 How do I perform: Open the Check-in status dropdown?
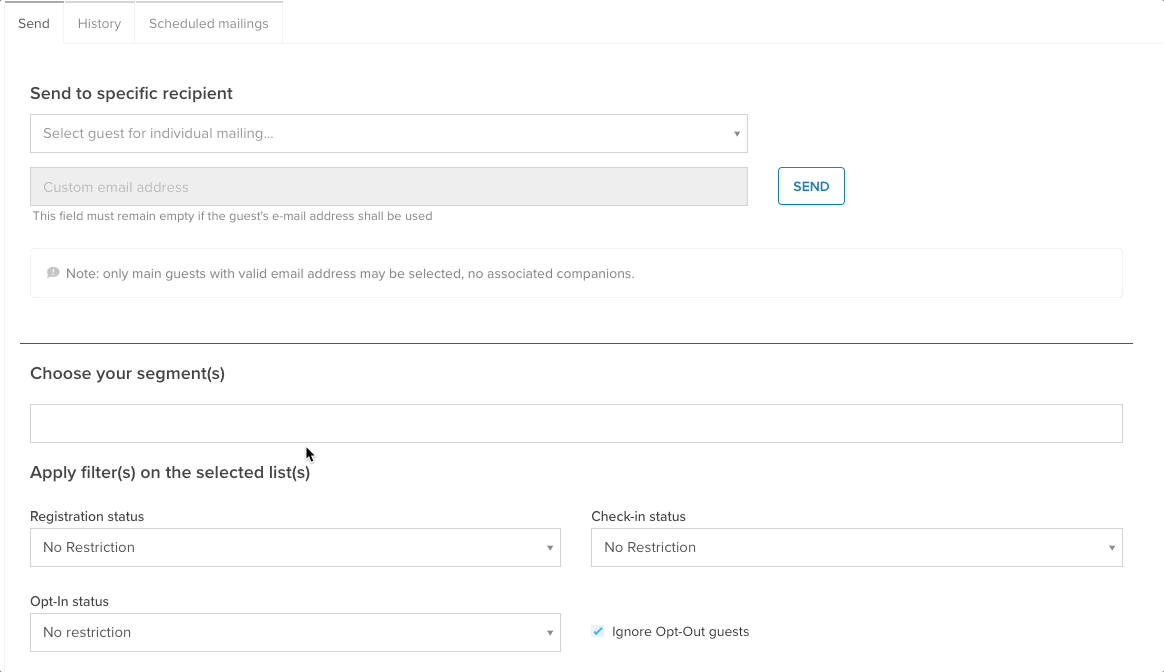pyautogui.click(x=856, y=548)
